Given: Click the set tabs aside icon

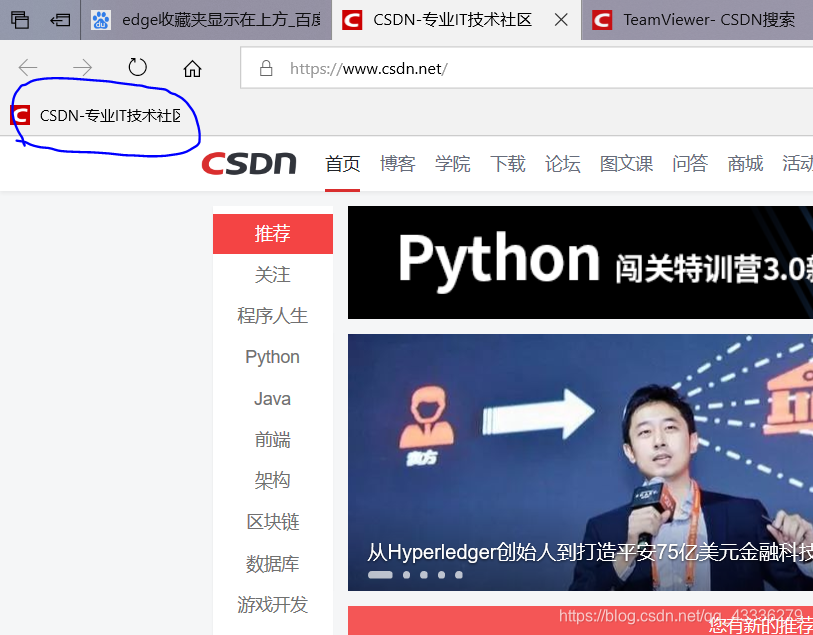Looking at the screenshot, I should click(60, 20).
